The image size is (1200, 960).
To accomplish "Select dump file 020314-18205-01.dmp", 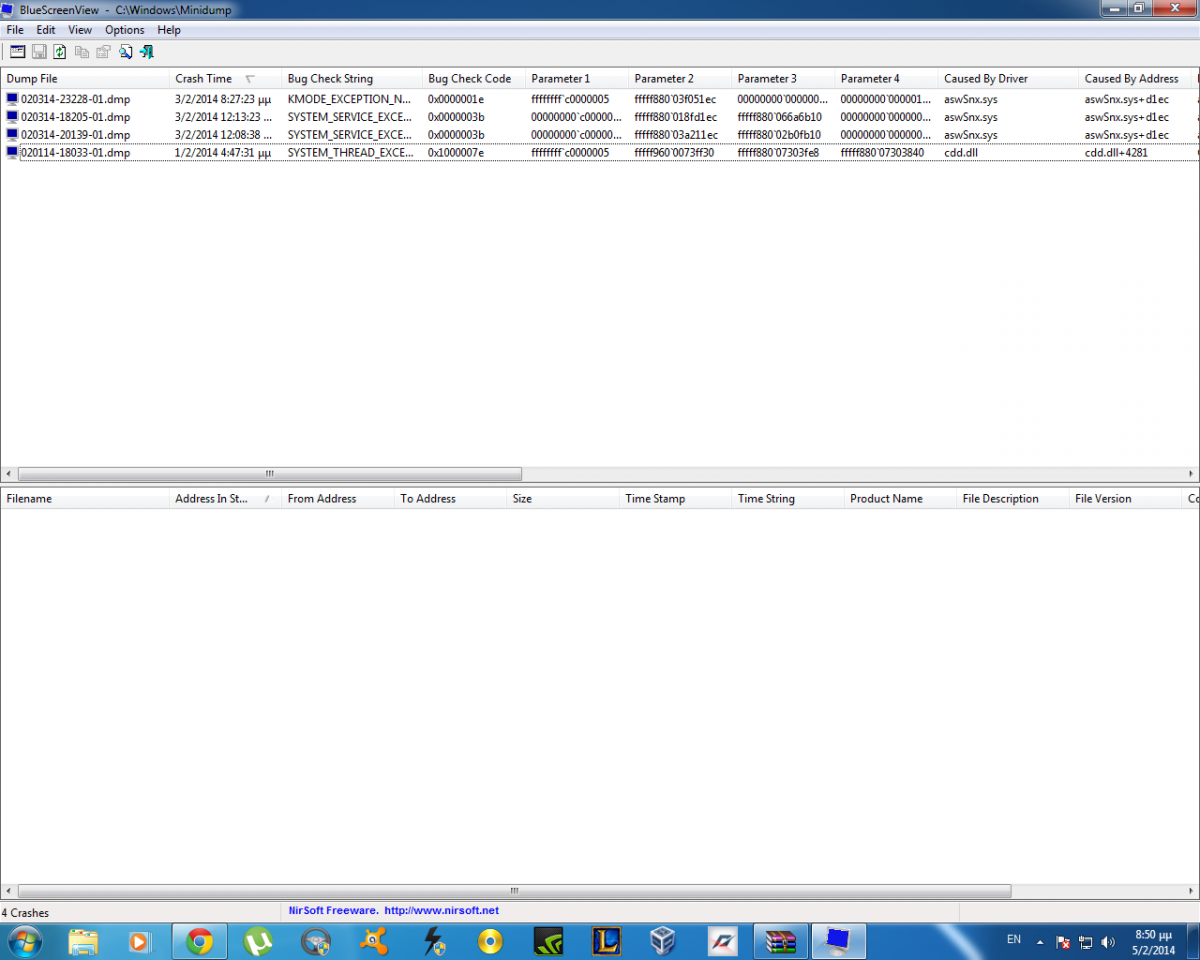I will tap(75, 117).
